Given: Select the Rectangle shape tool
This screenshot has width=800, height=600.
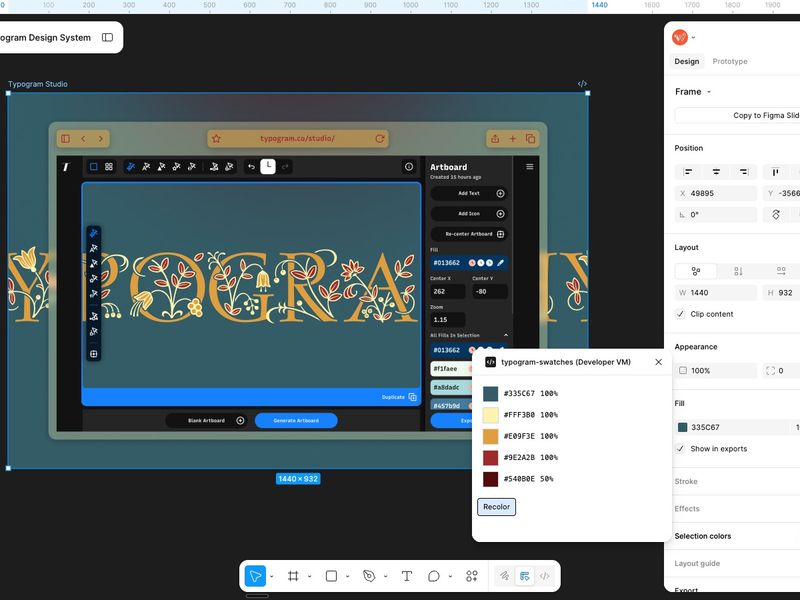Looking at the screenshot, I should pyautogui.click(x=331, y=576).
